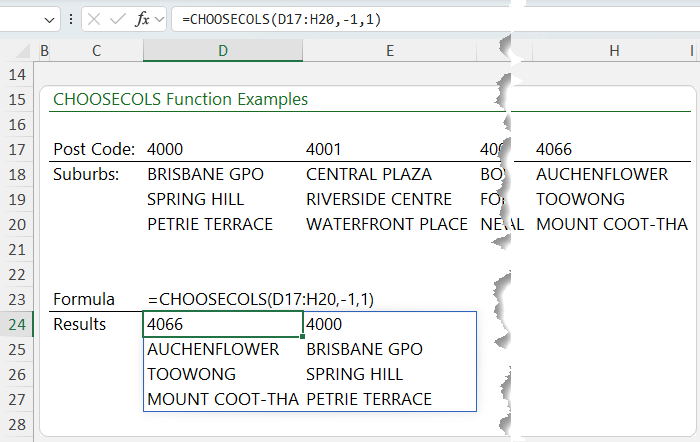Select MOUNT COOT-THA in row 20
Image resolution: width=700 pixels, height=442 pixels.
click(x=612, y=224)
